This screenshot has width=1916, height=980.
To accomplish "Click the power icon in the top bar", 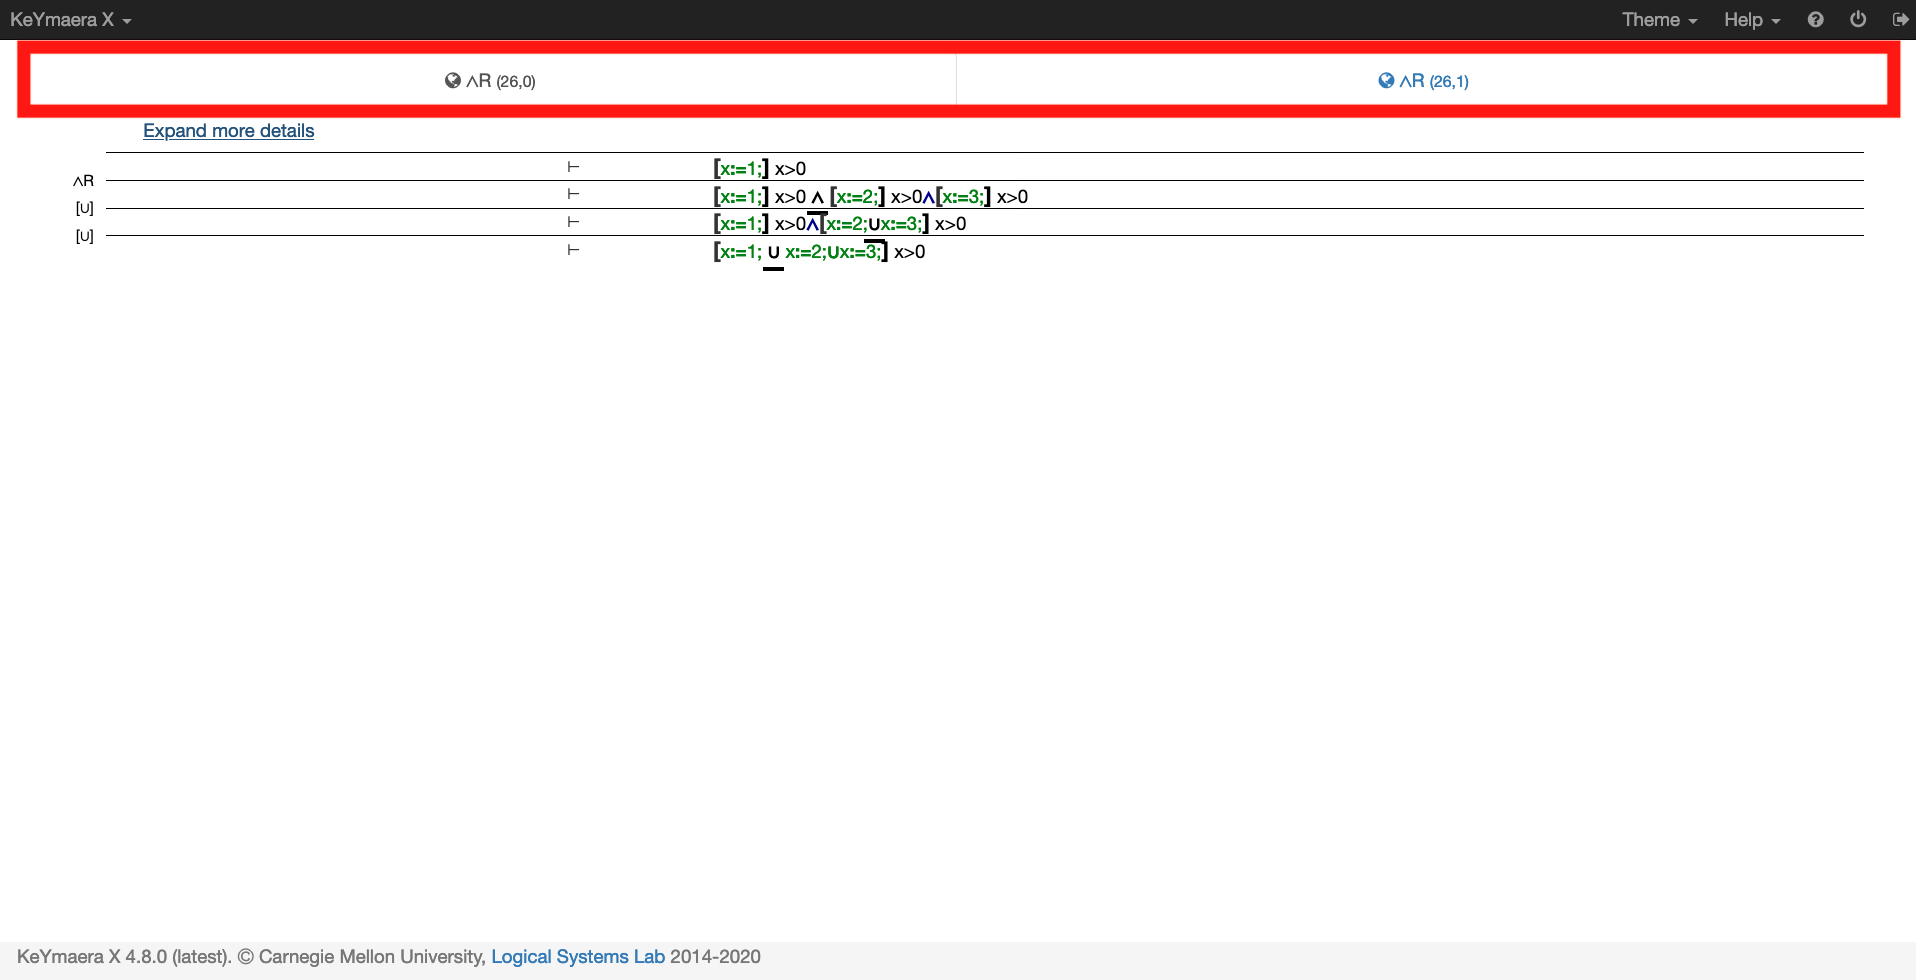I will (1858, 19).
